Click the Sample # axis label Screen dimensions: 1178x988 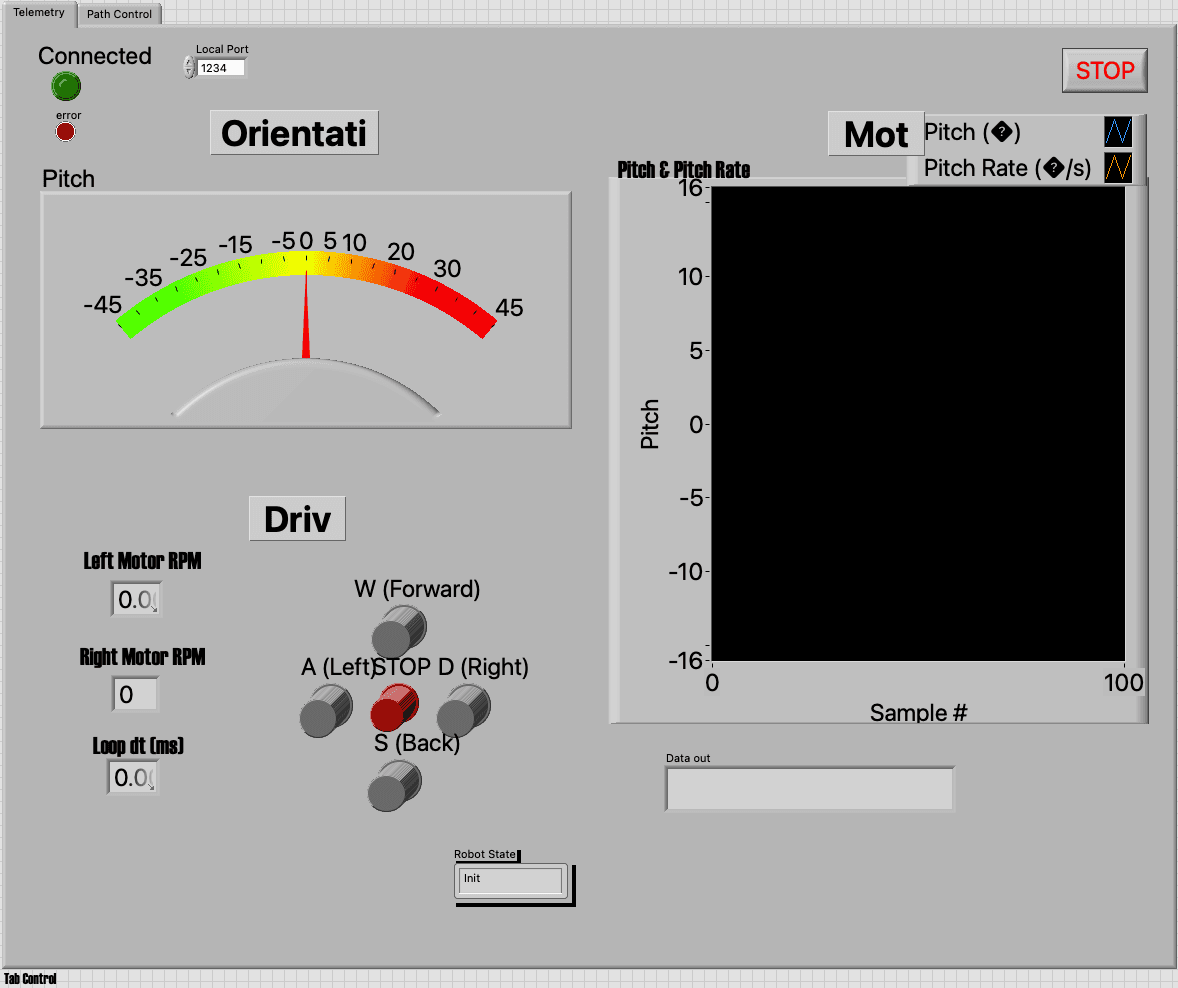click(x=918, y=712)
